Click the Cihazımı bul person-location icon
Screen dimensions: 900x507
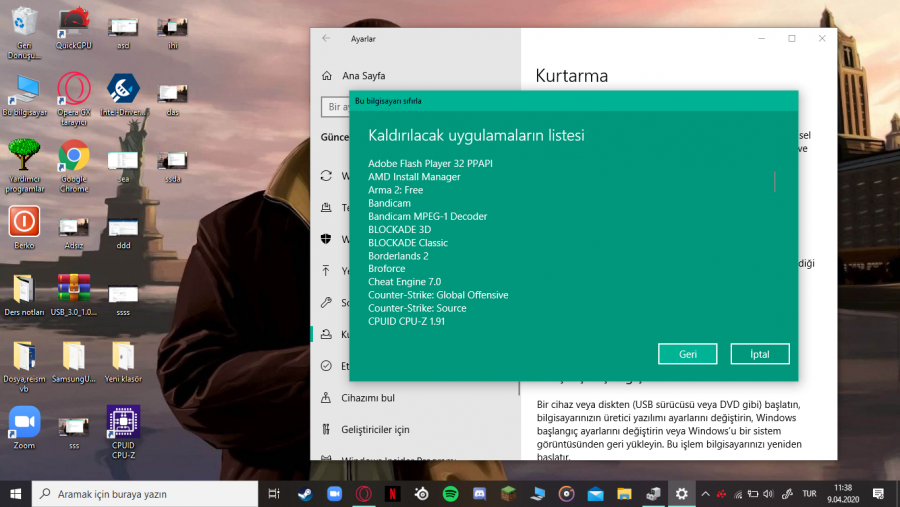point(326,397)
